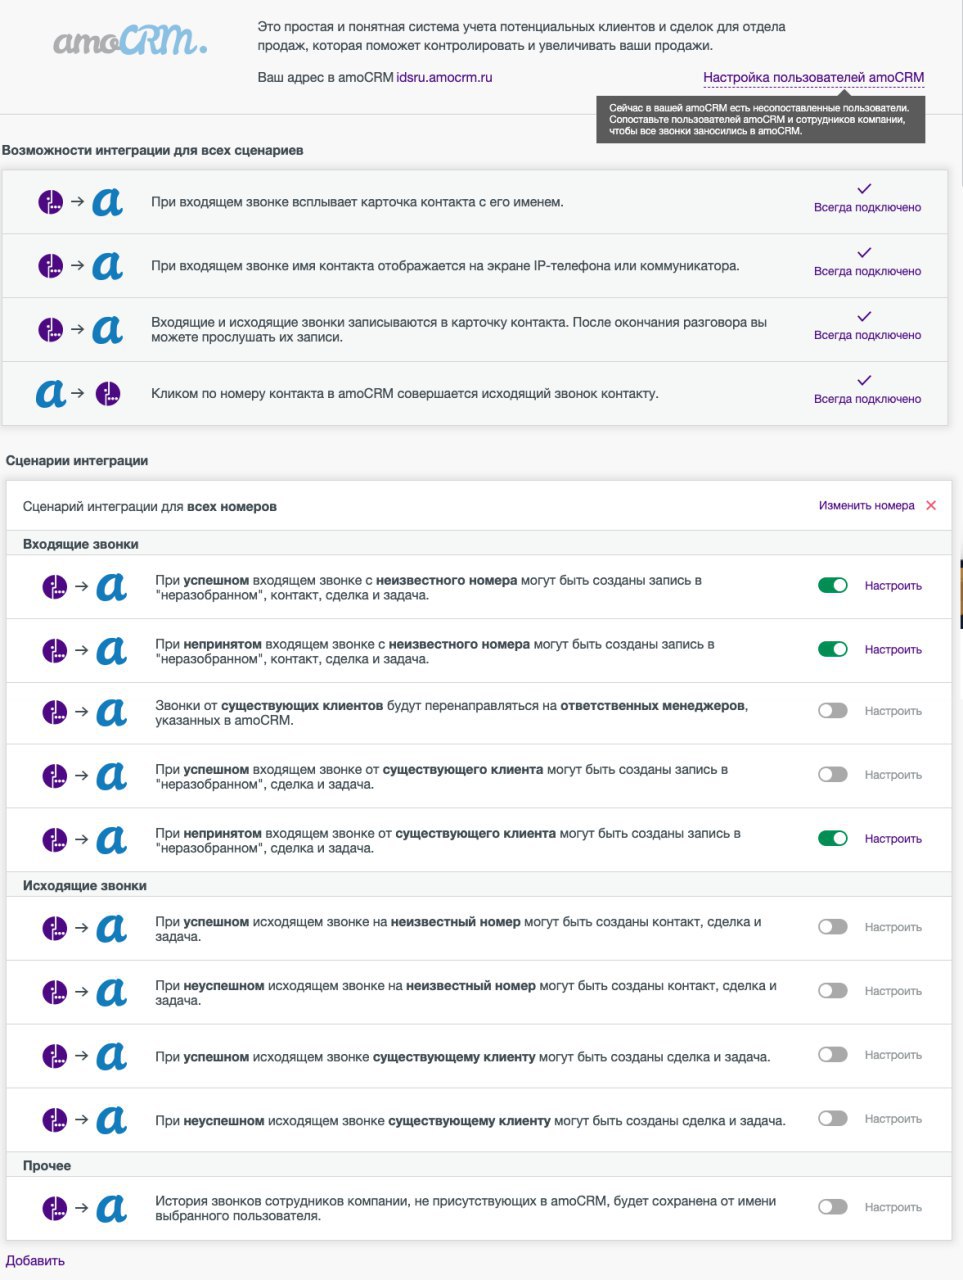Click Сценарий интеграции для всех номеров title
The height and width of the screenshot is (1280, 963).
pyautogui.click(x=150, y=506)
